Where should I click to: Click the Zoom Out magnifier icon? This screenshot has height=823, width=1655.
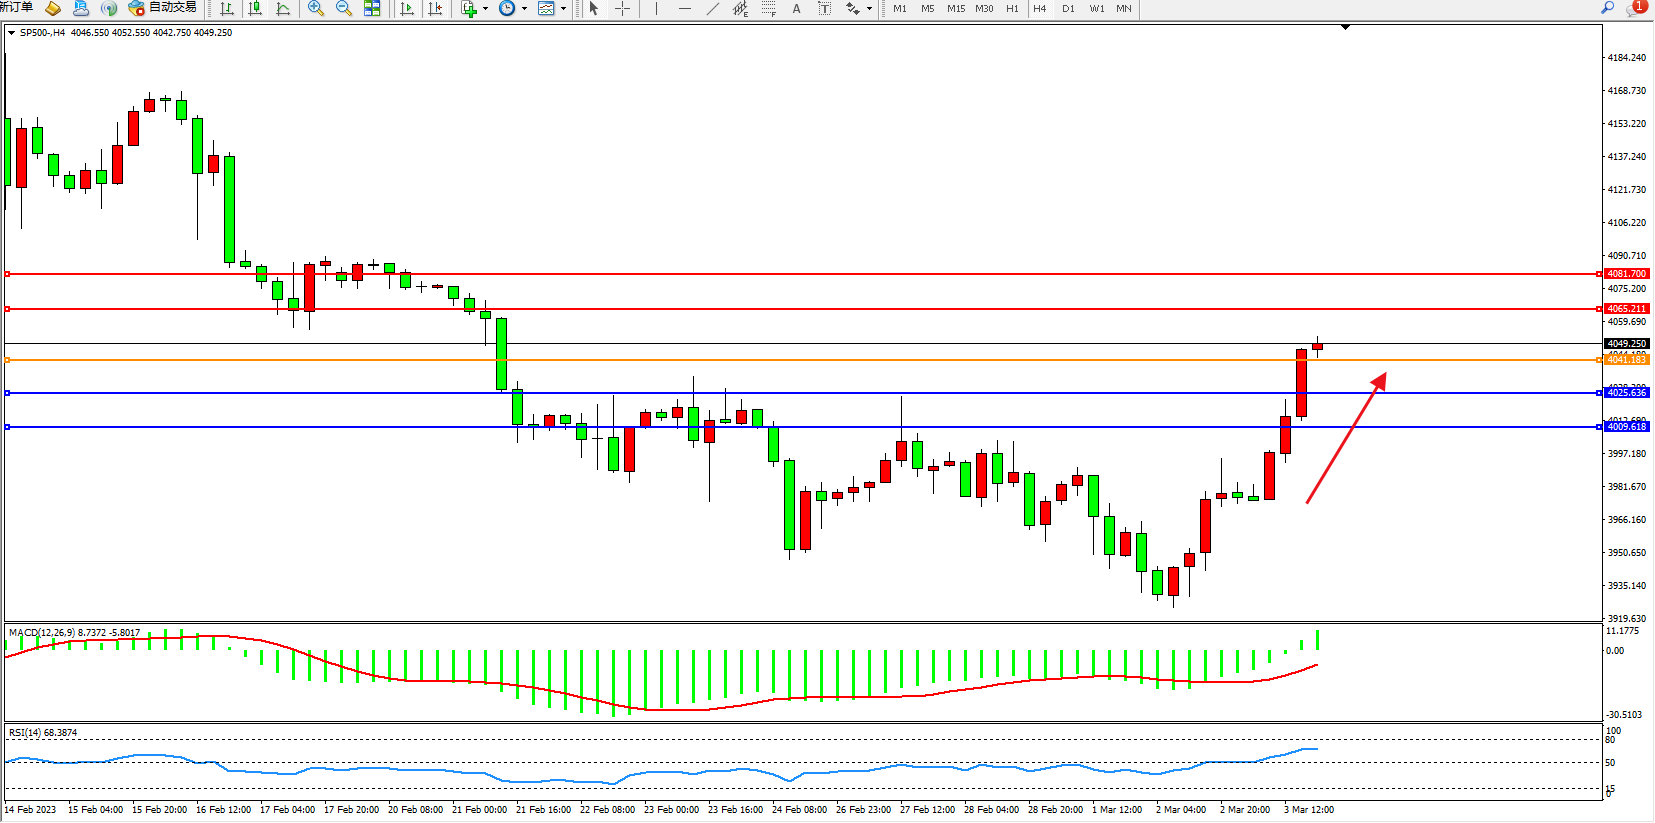(344, 8)
